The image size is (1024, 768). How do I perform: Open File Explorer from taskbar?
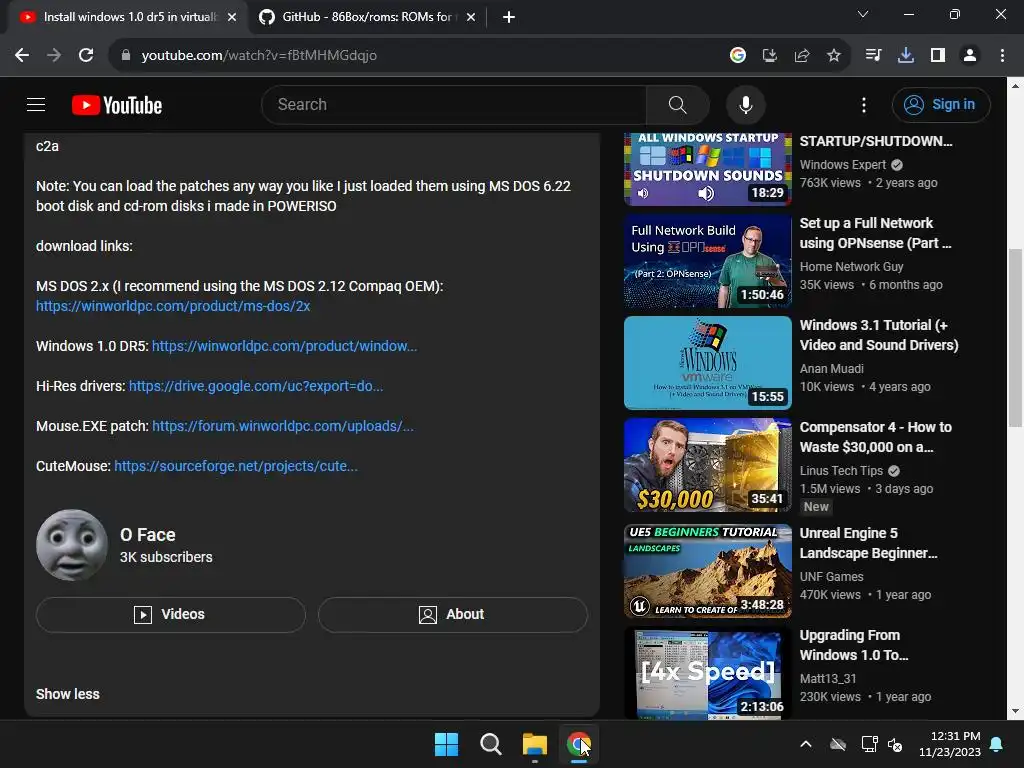(x=535, y=744)
